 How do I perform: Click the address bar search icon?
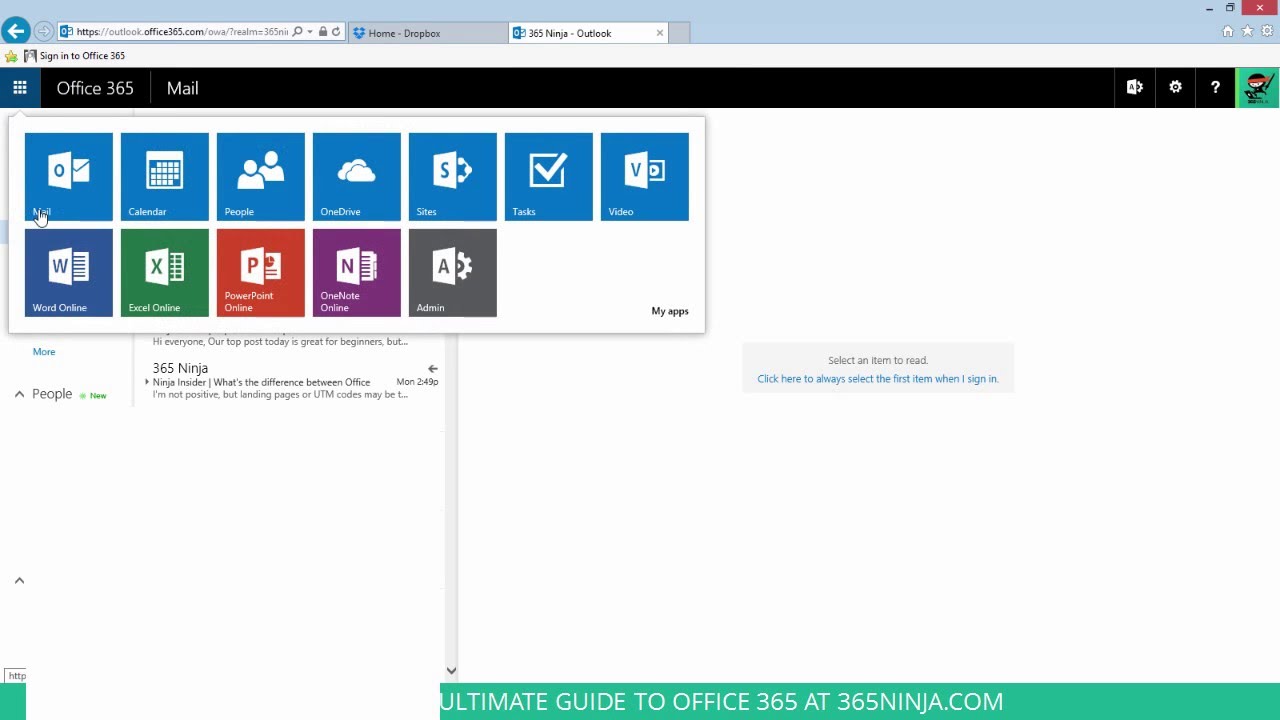[x=297, y=32]
